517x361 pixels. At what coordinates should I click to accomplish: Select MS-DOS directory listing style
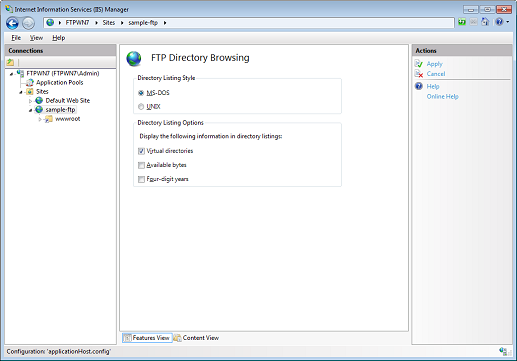[141, 93]
